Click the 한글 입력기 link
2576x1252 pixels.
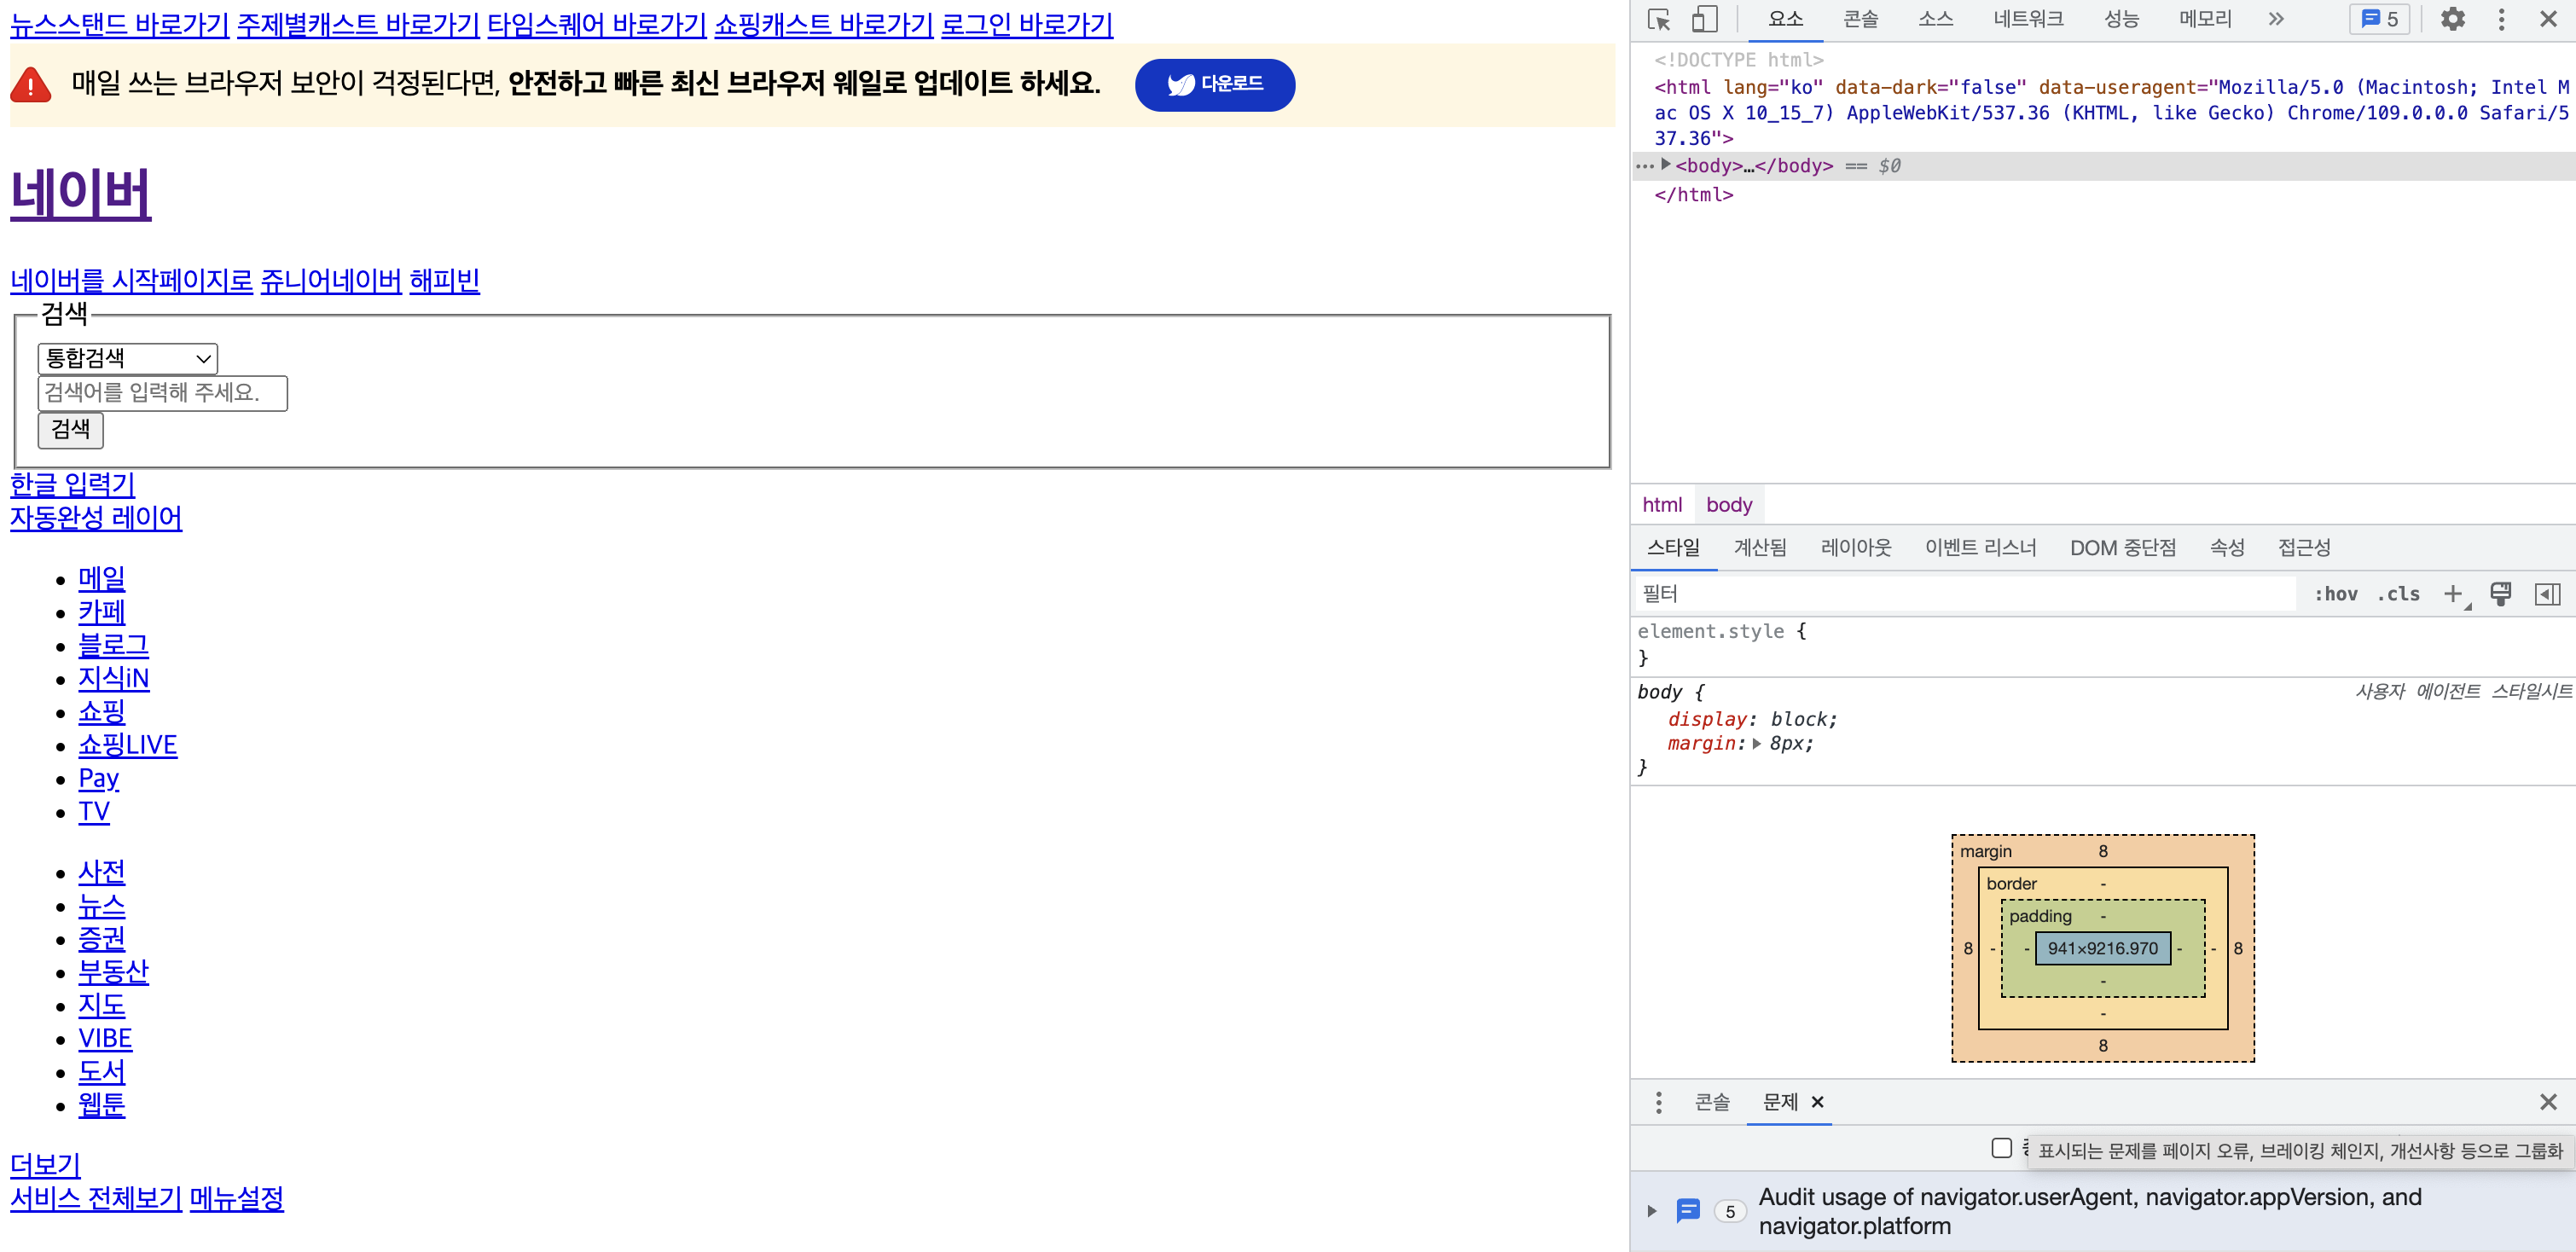pos(72,485)
